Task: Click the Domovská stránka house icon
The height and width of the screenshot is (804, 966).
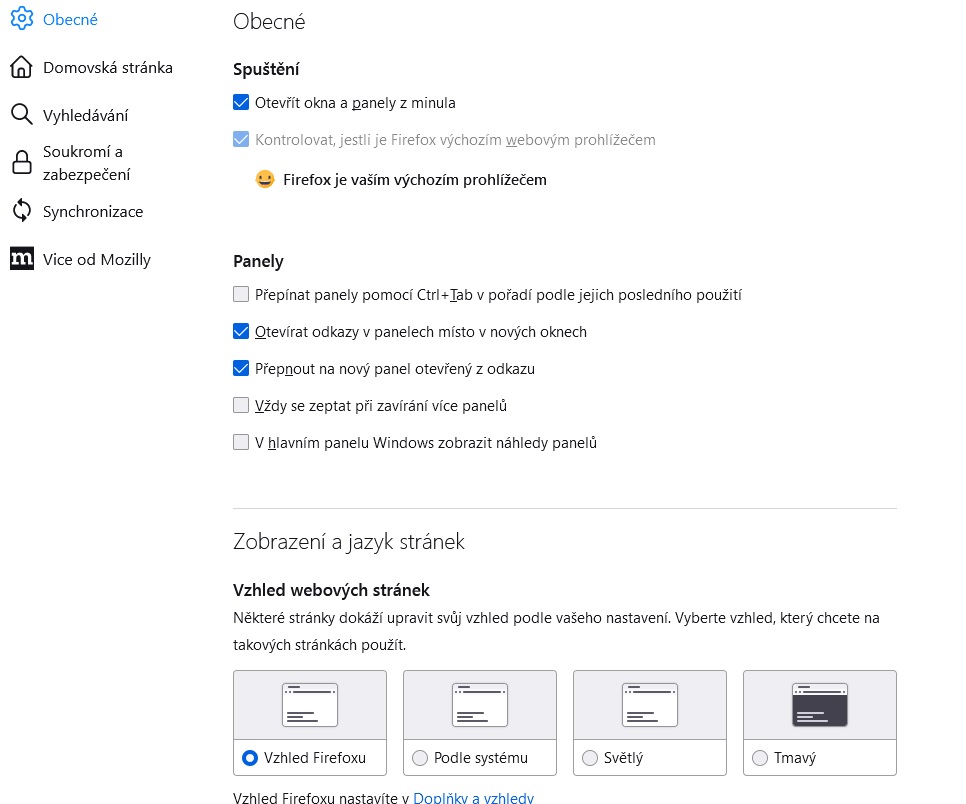Action: click(x=21, y=67)
